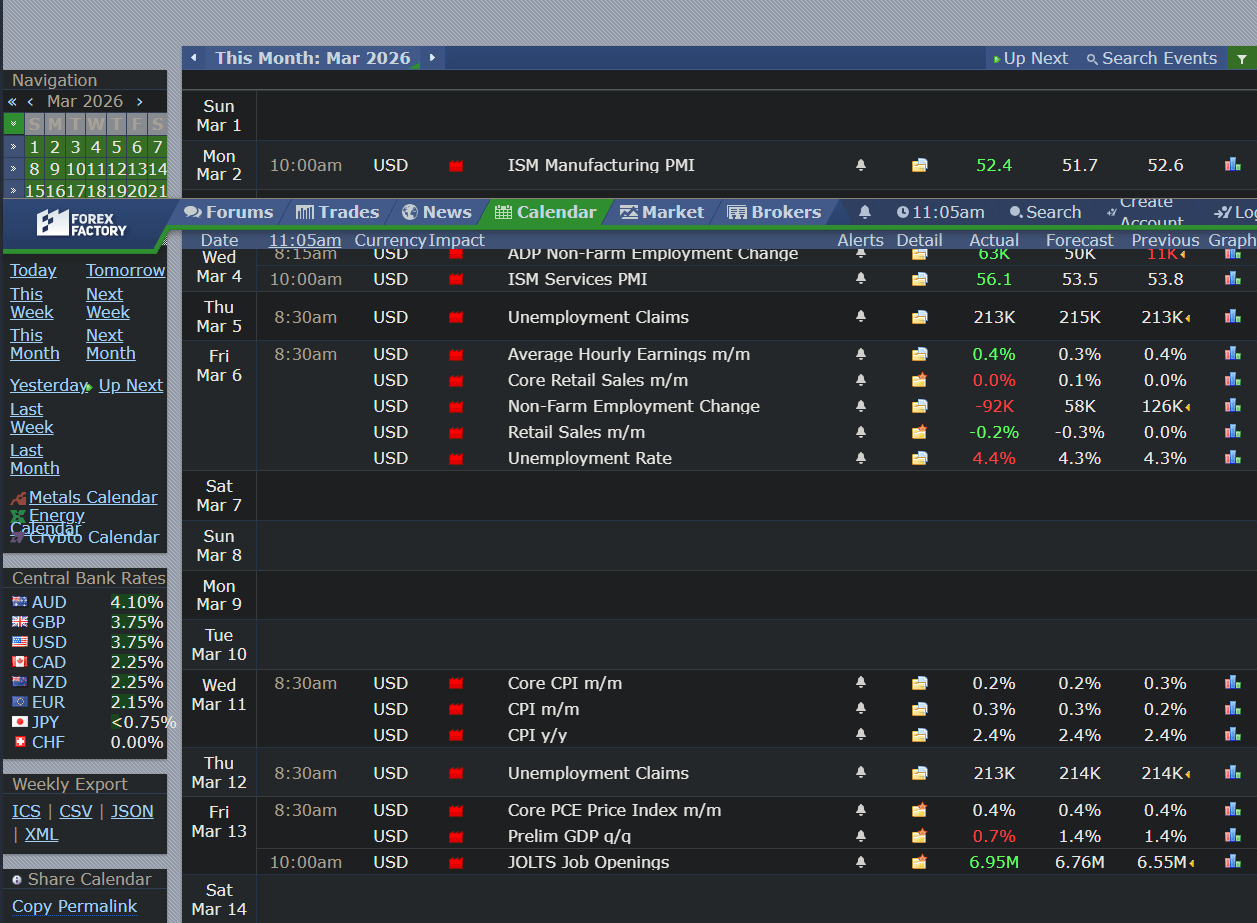
Task: Download the CSV weekly export
Action: click(75, 811)
